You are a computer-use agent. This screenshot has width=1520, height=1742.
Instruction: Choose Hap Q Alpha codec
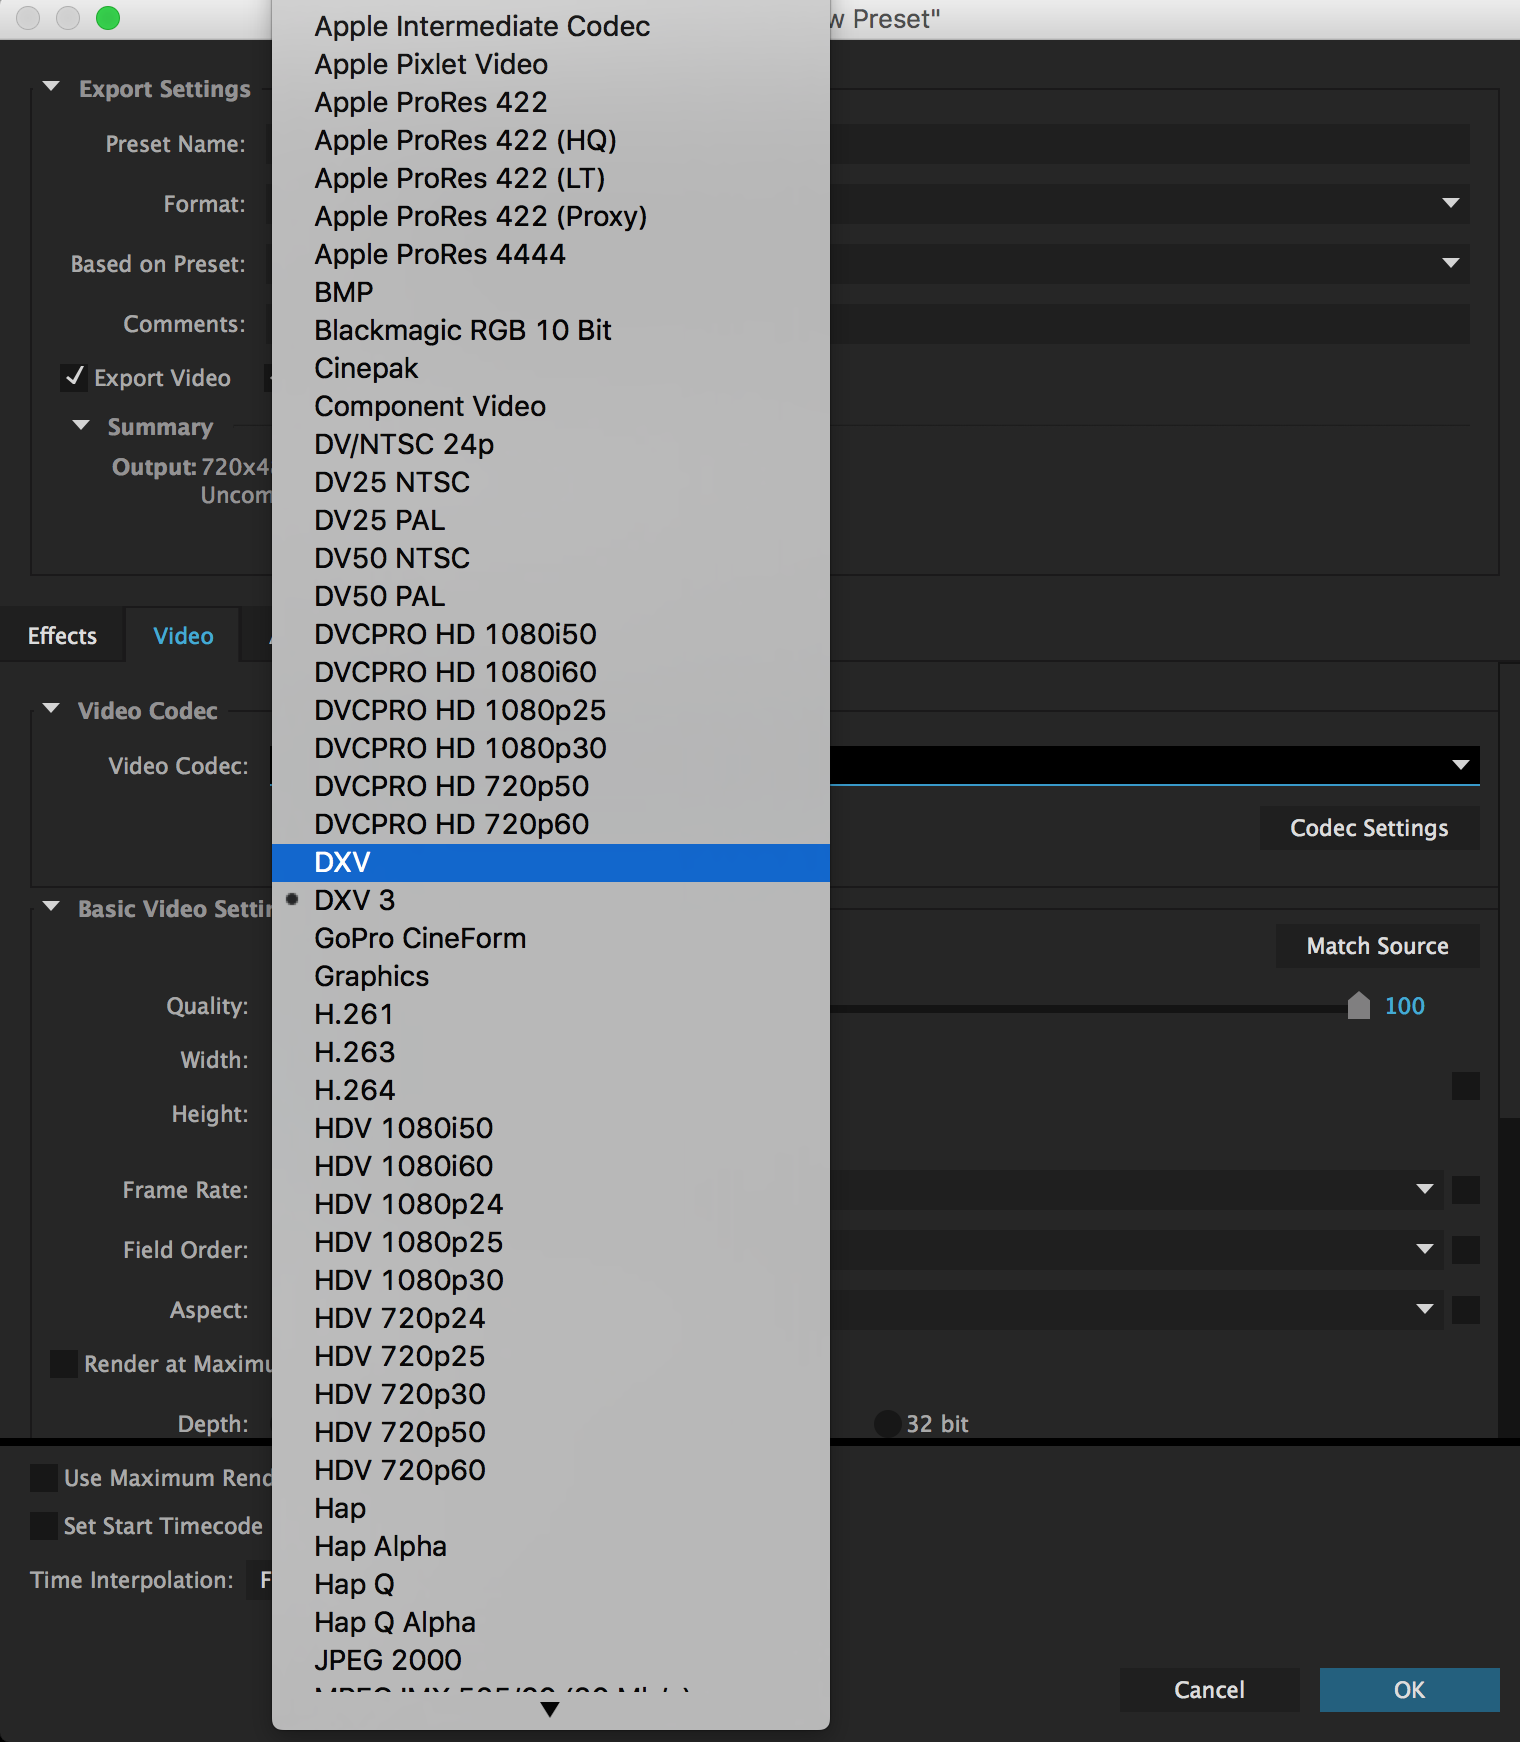click(x=395, y=1622)
